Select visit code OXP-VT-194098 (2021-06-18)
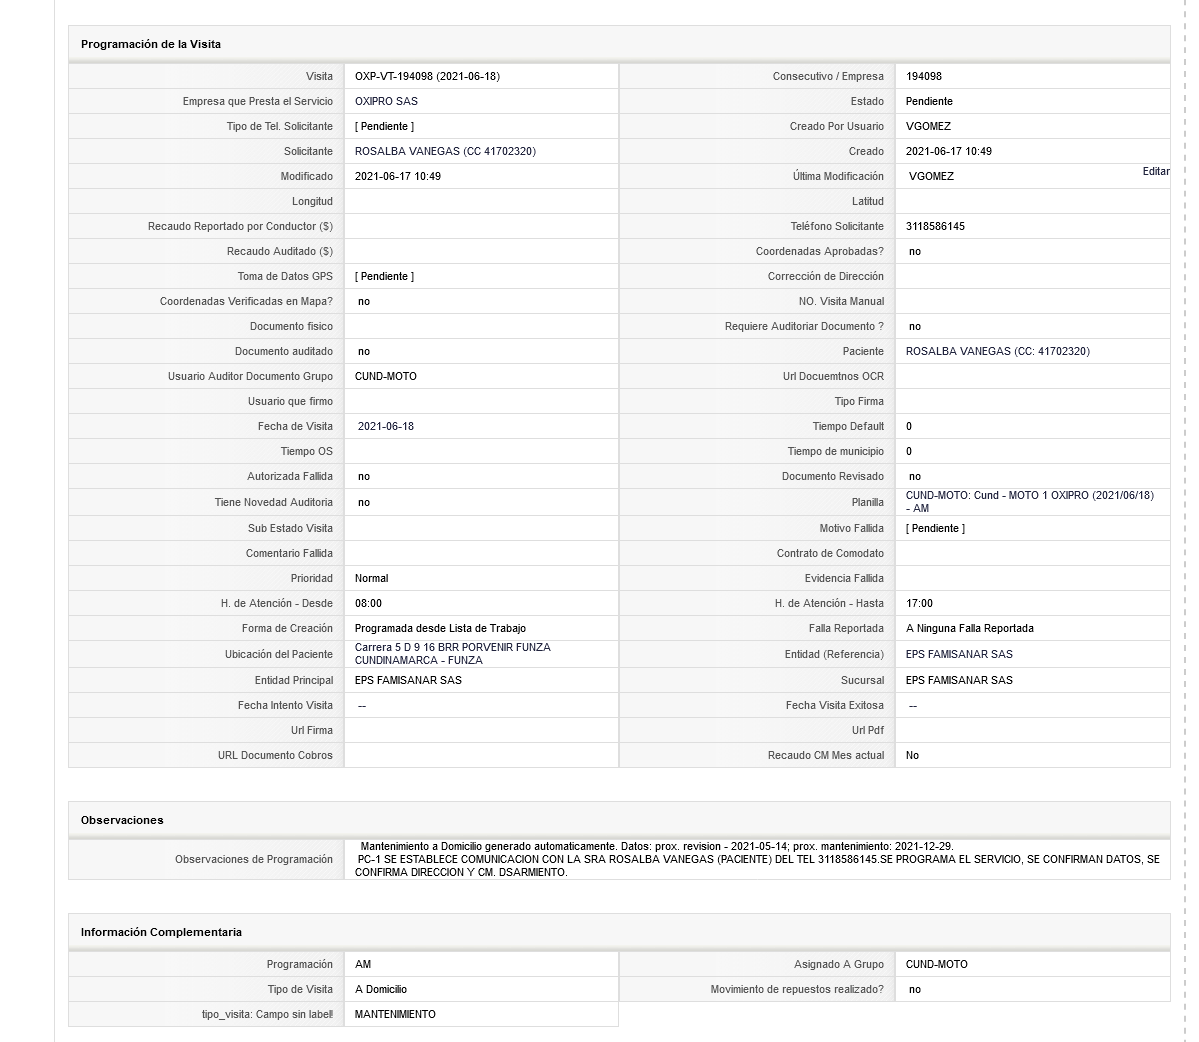The image size is (1199, 1042). pyautogui.click(x=427, y=76)
